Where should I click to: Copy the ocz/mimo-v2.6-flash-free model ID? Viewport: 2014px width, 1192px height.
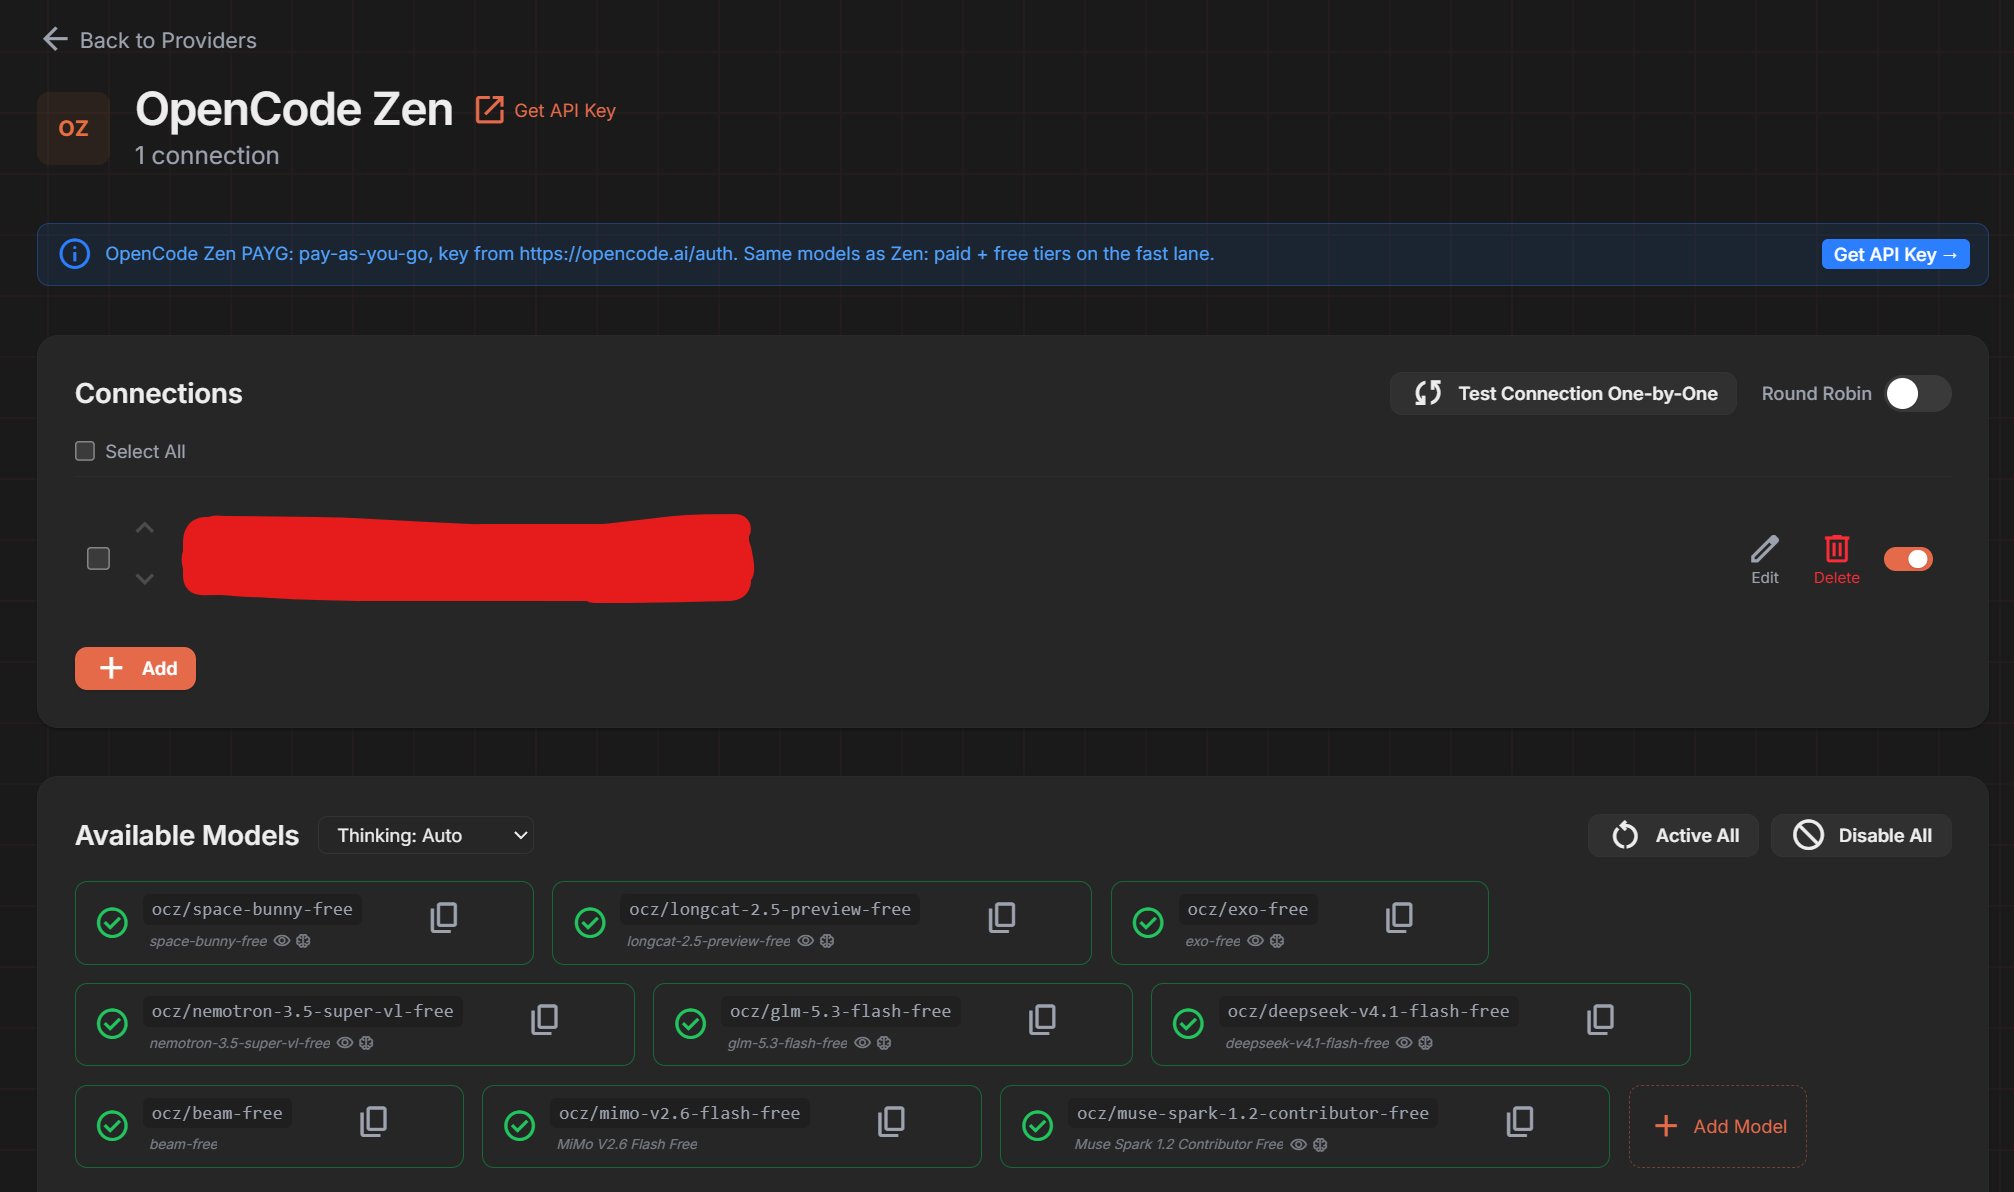[x=892, y=1121]
